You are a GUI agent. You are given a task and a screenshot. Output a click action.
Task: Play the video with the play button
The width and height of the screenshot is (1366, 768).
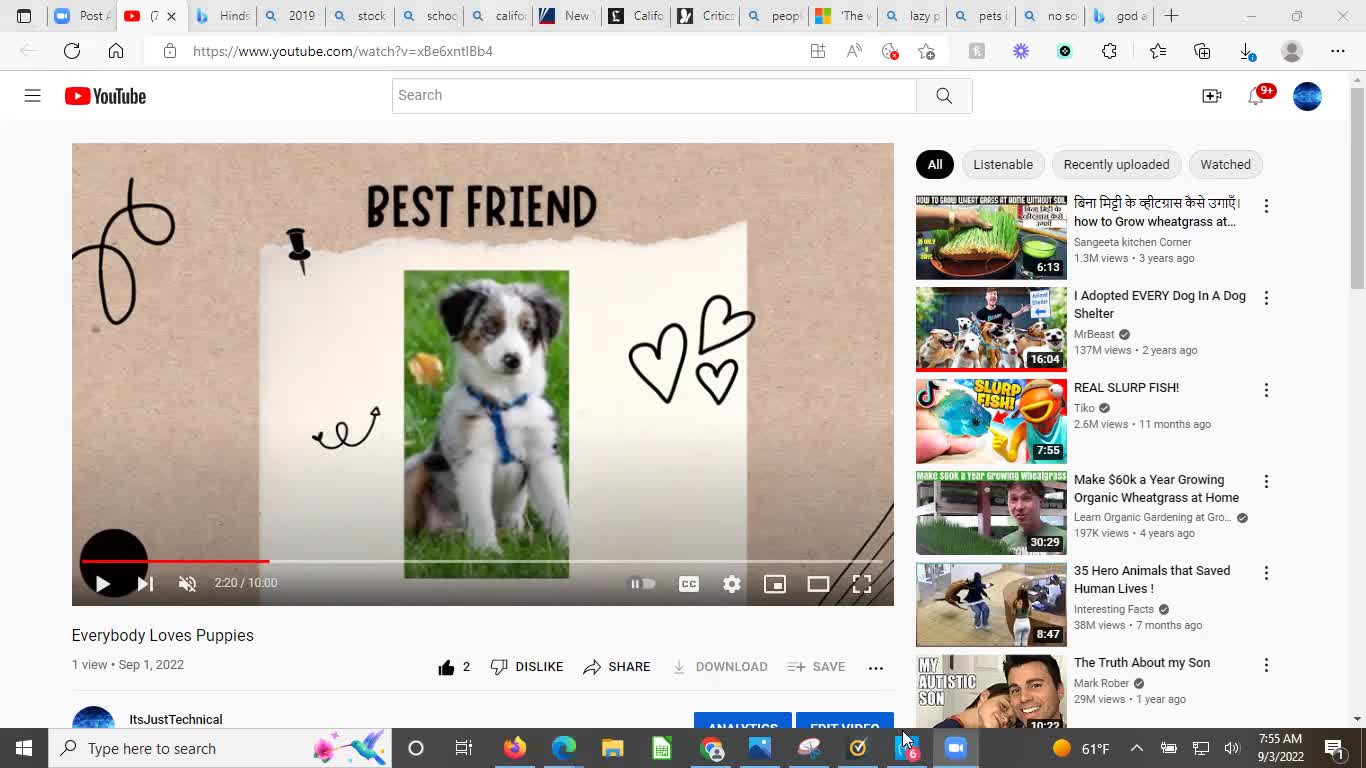(102, 584)
